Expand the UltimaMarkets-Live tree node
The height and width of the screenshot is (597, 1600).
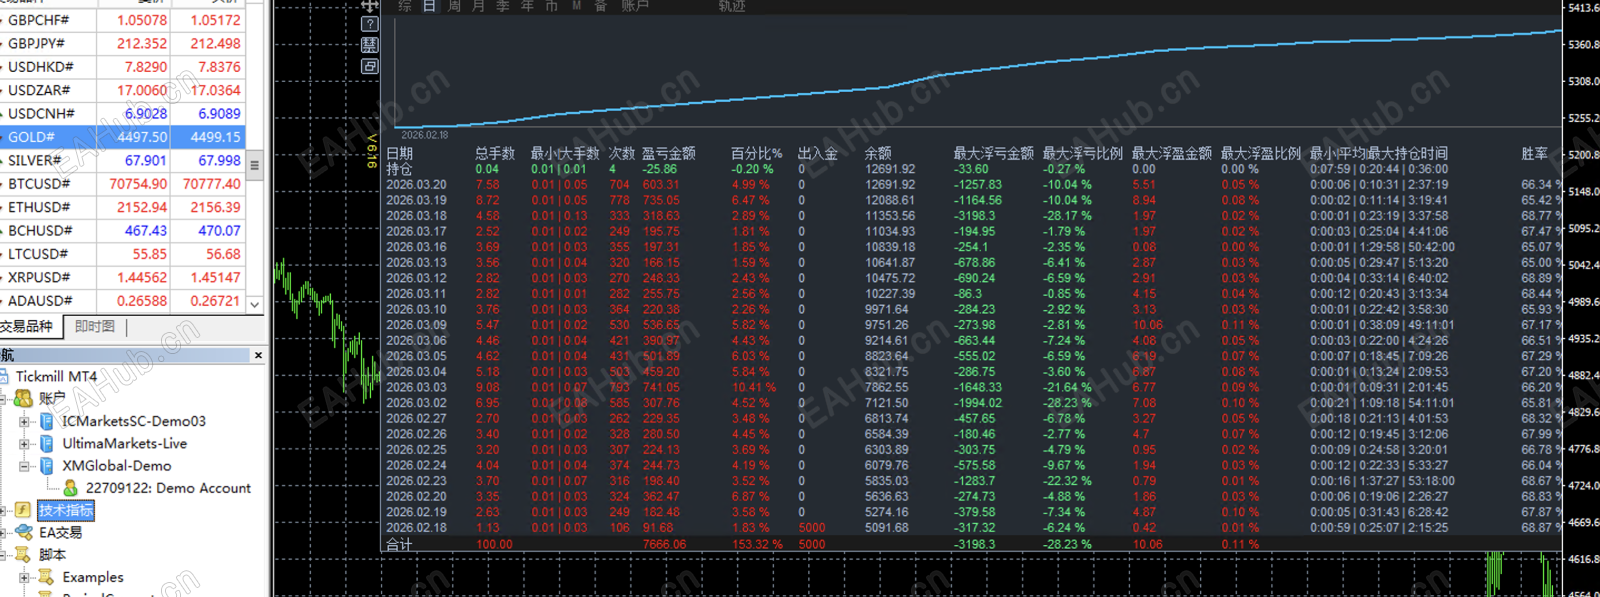[x=24, y=443]
